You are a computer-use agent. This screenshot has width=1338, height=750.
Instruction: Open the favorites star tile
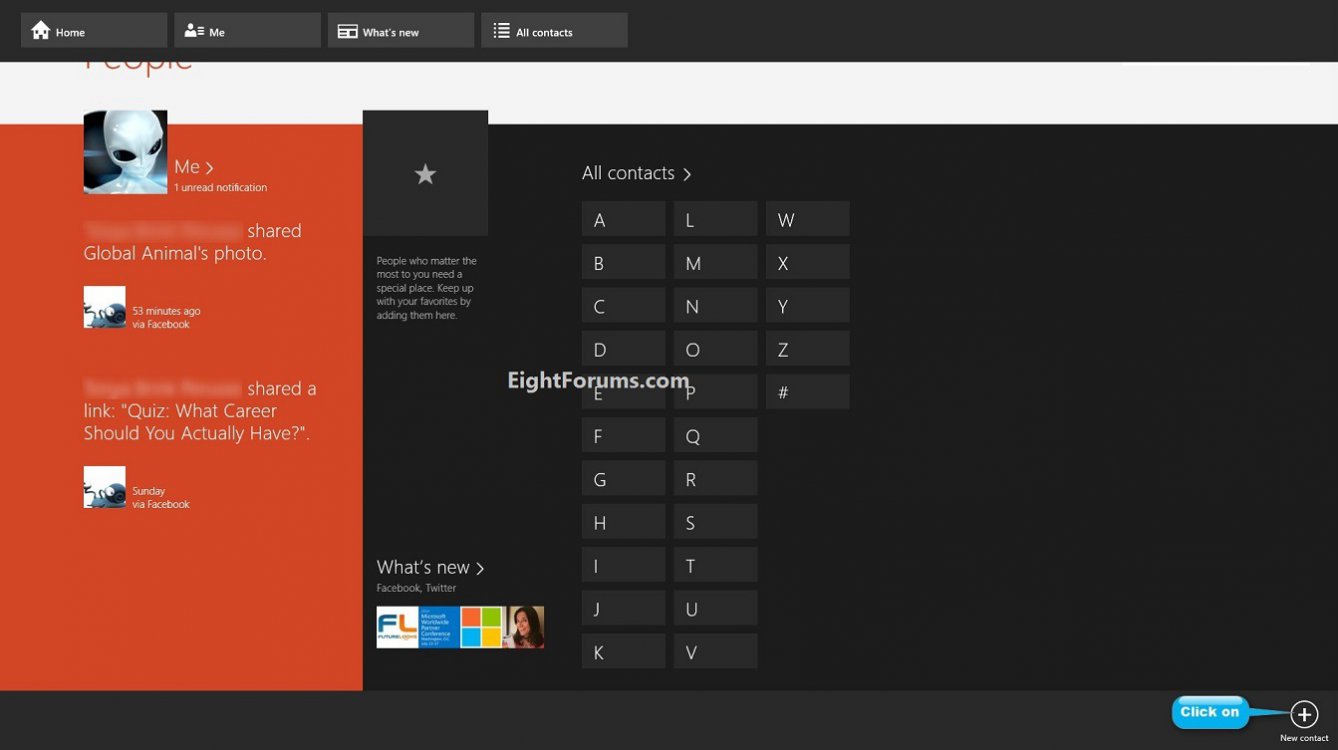(425, 174)
